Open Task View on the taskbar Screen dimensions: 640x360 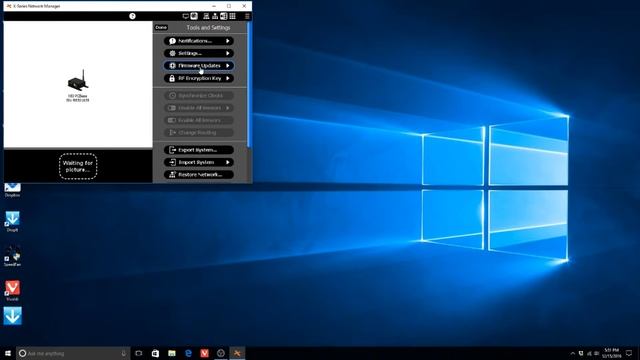pyautogui.click(x=139, y=353)
